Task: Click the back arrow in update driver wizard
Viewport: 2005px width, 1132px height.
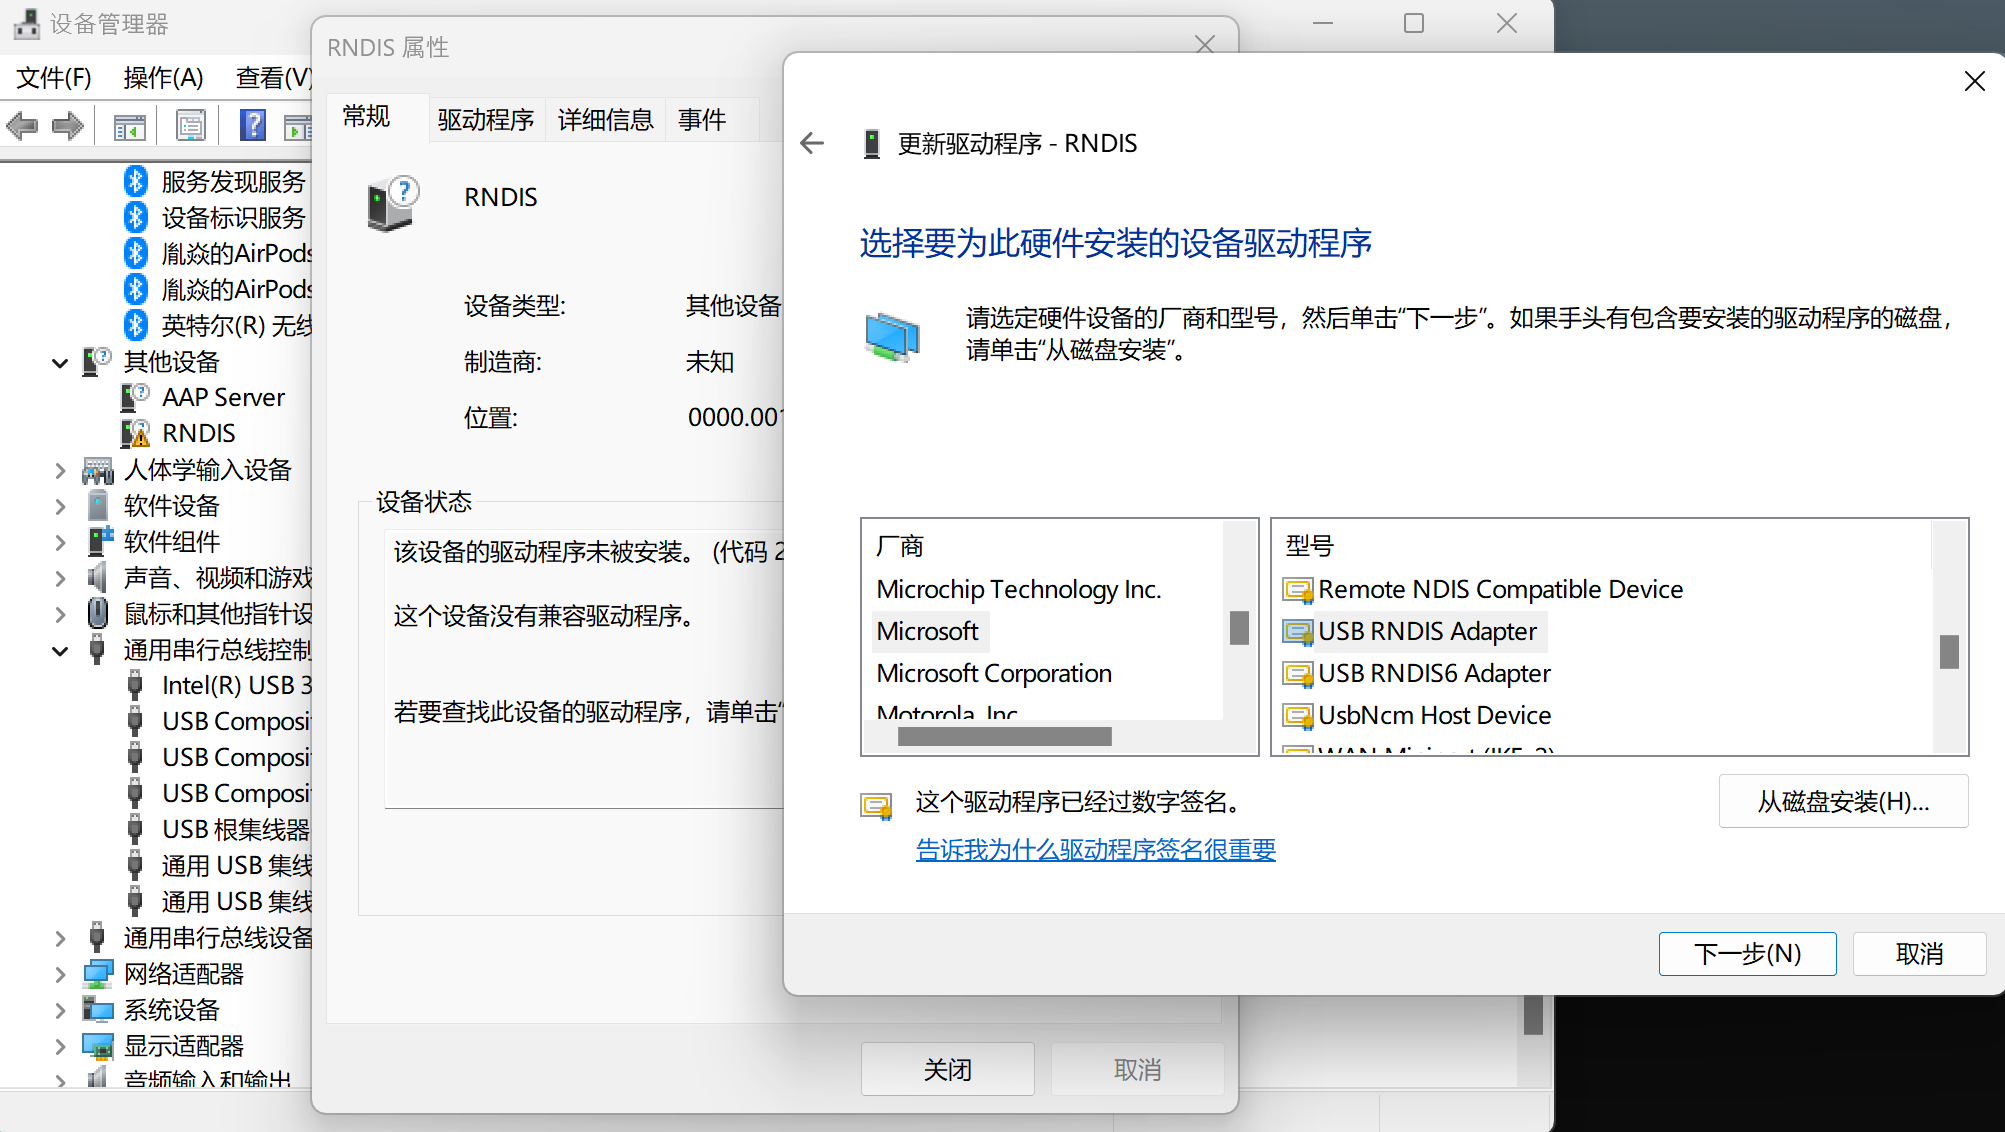Action: coord(812,144)
